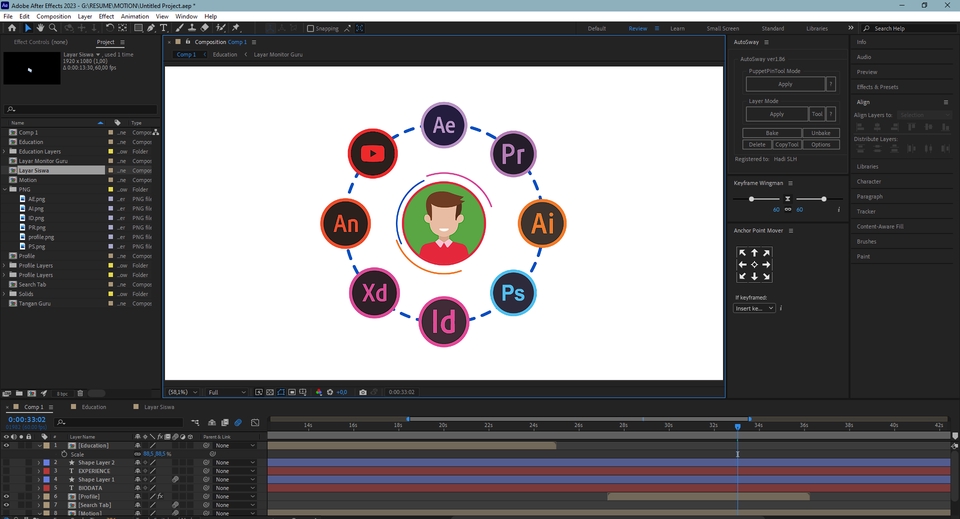Select the Selection arrow tool
960x519 pixels.
pos(28,28)
